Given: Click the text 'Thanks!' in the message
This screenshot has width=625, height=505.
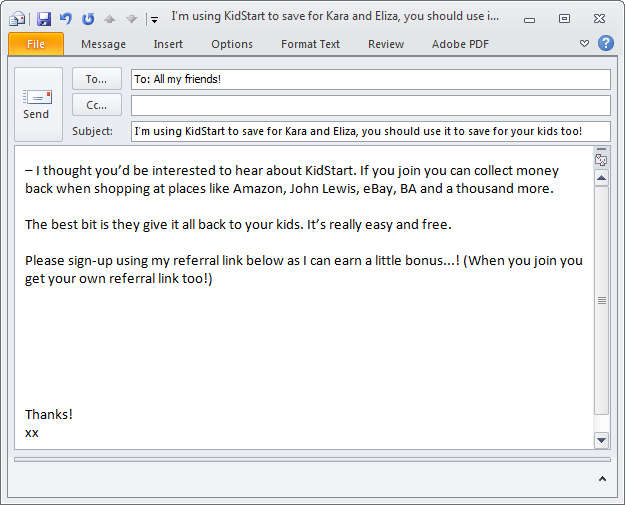Looking at the screenshot, I should pyautogui.click(x=49, y=415).
